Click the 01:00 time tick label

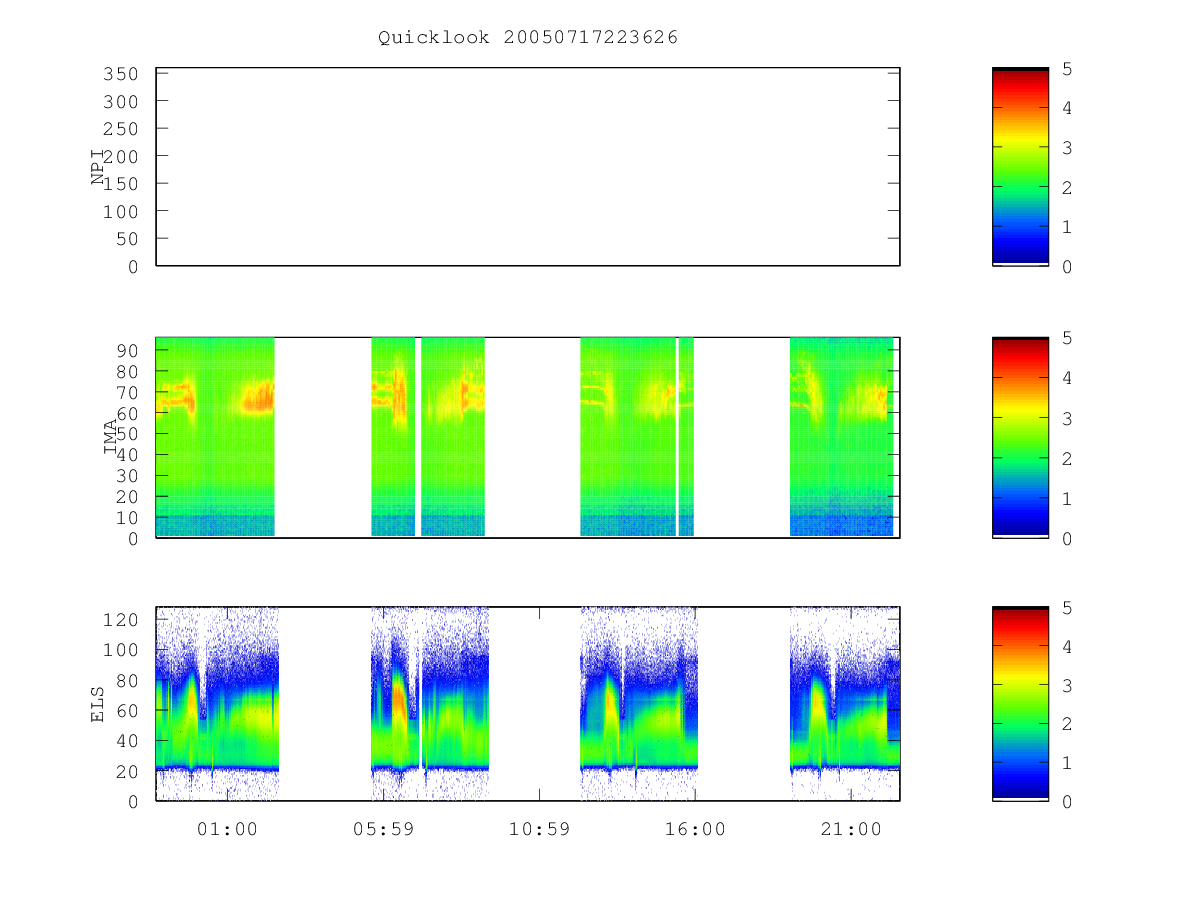pos(227,829)
